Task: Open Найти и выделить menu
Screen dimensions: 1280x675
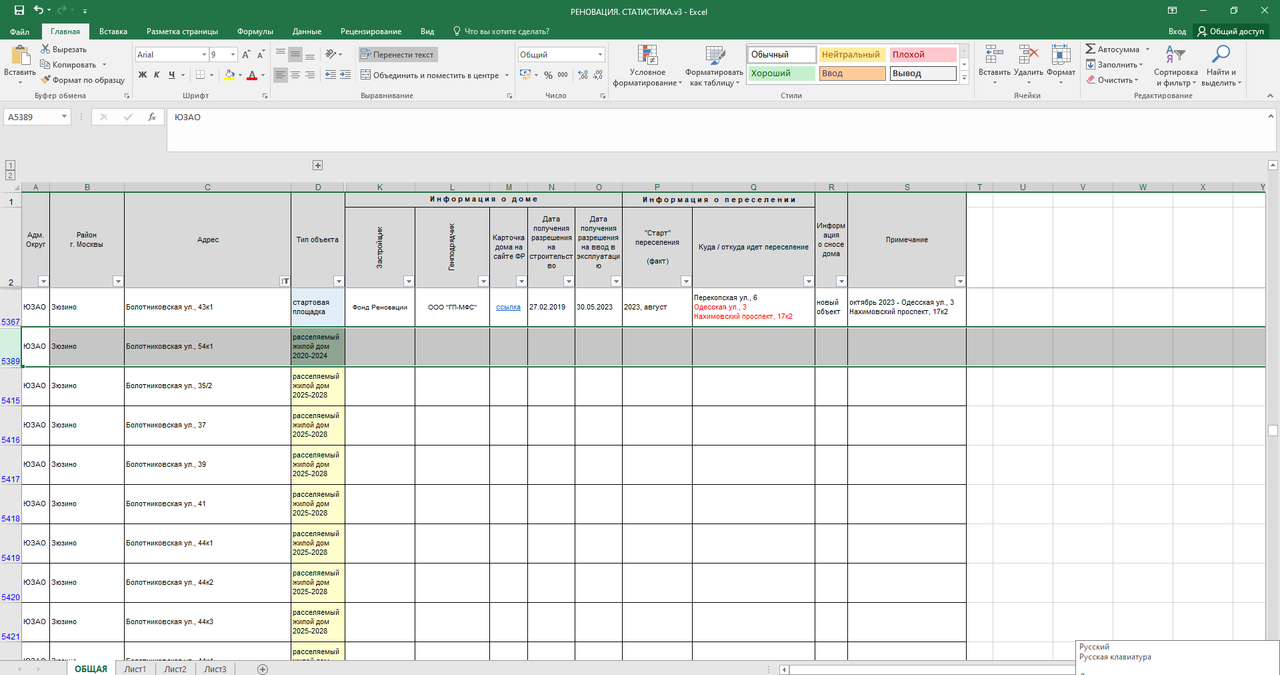Action: click(x=1221, y=66)
